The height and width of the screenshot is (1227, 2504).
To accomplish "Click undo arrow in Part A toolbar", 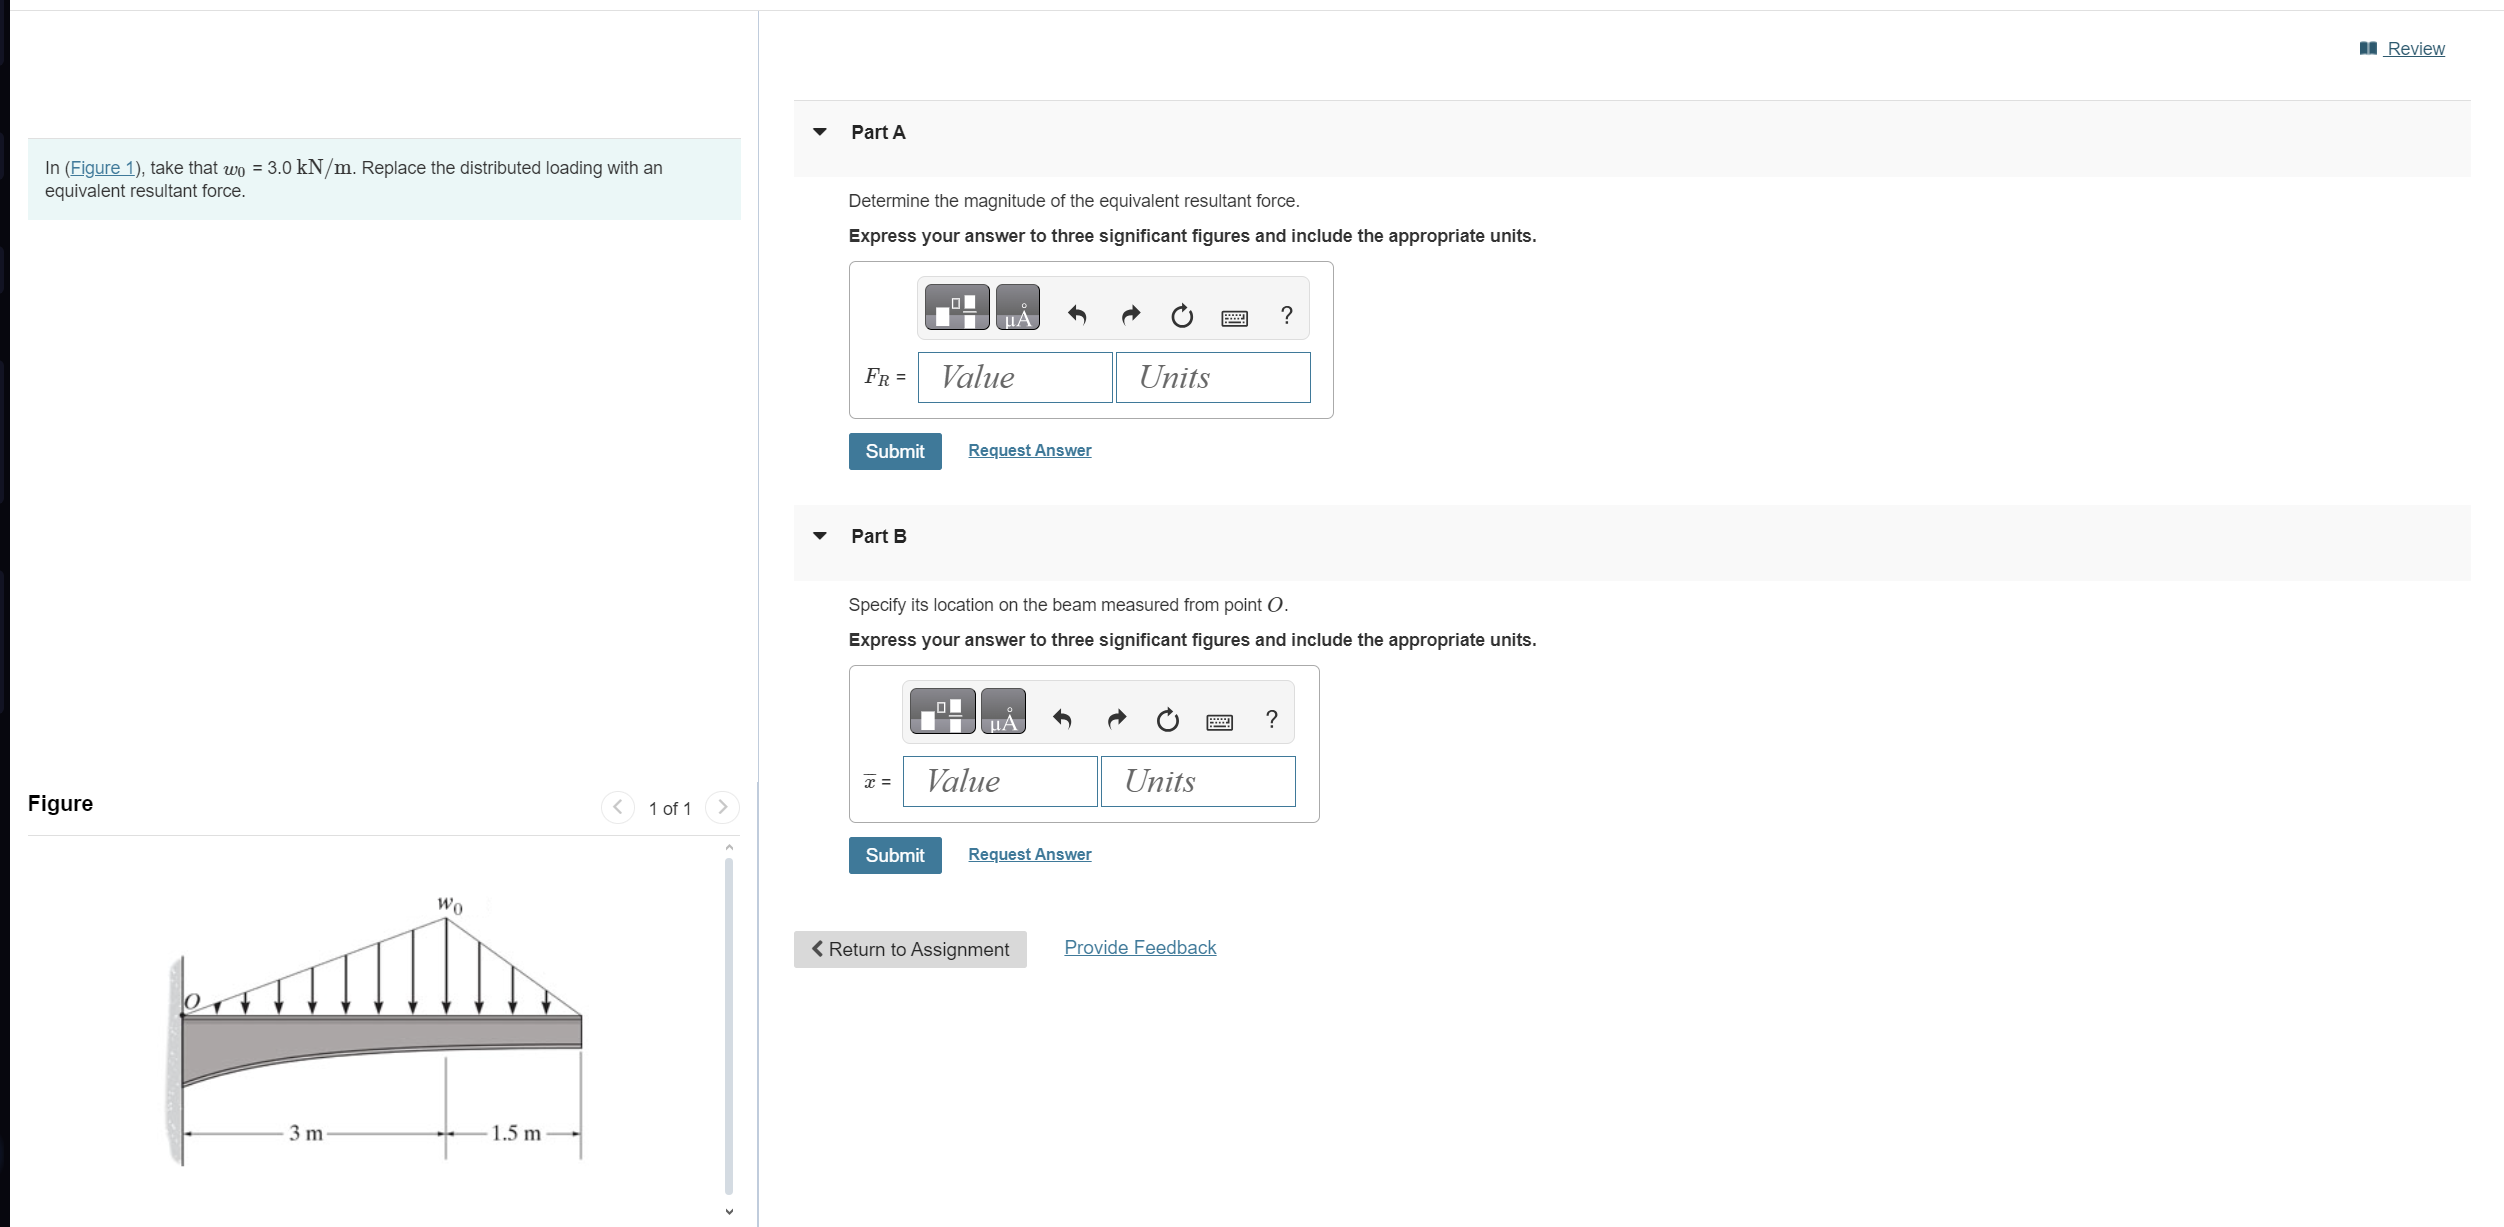I will coord(1077,316).
